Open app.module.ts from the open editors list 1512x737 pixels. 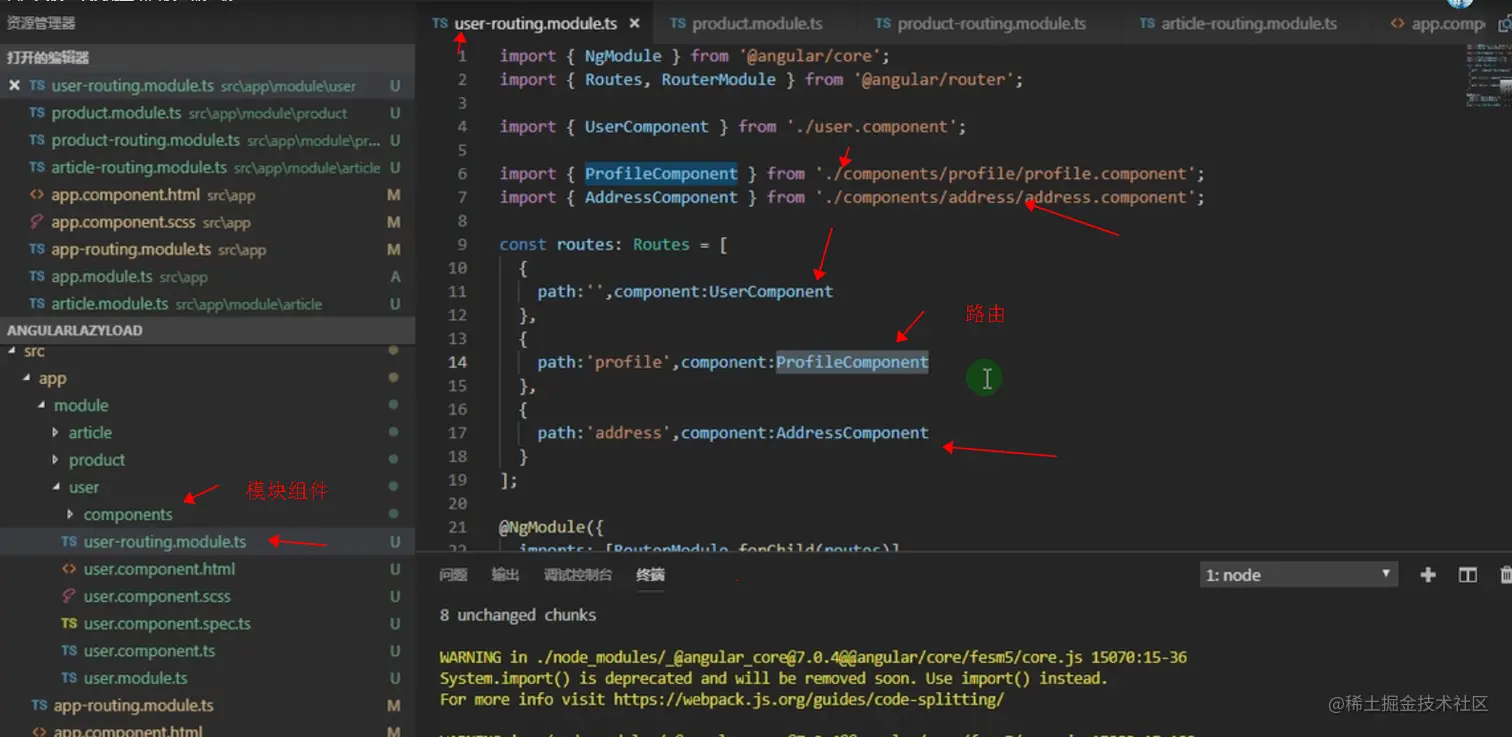(x=207, y=276)
